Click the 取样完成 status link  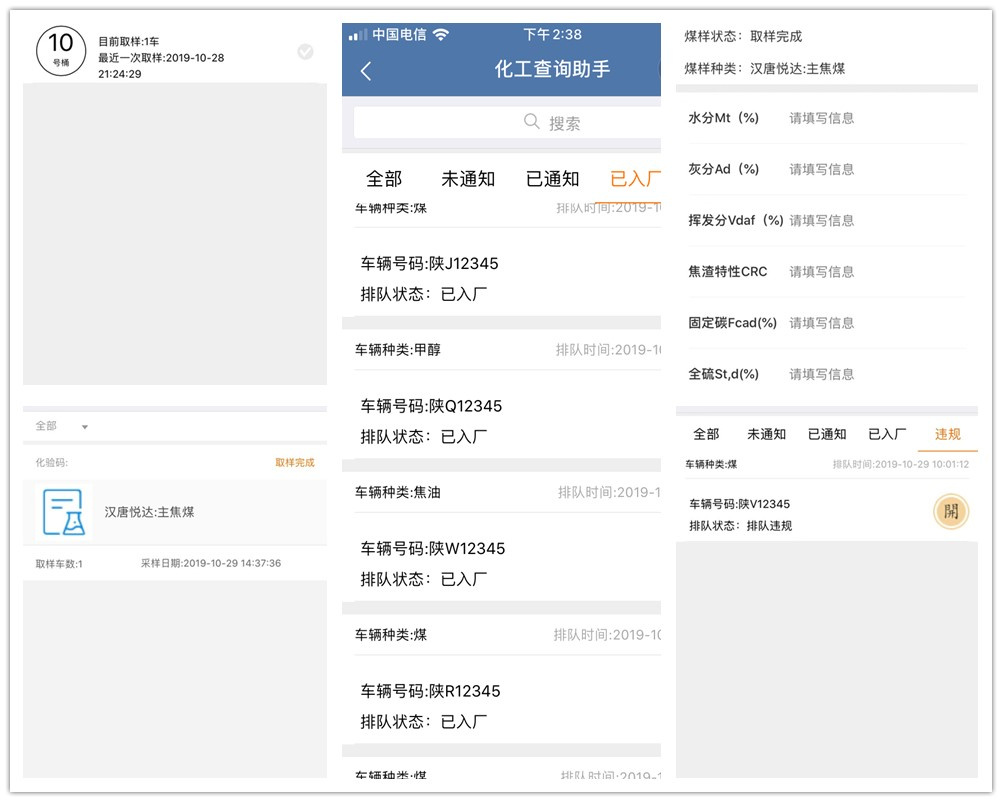294,463
